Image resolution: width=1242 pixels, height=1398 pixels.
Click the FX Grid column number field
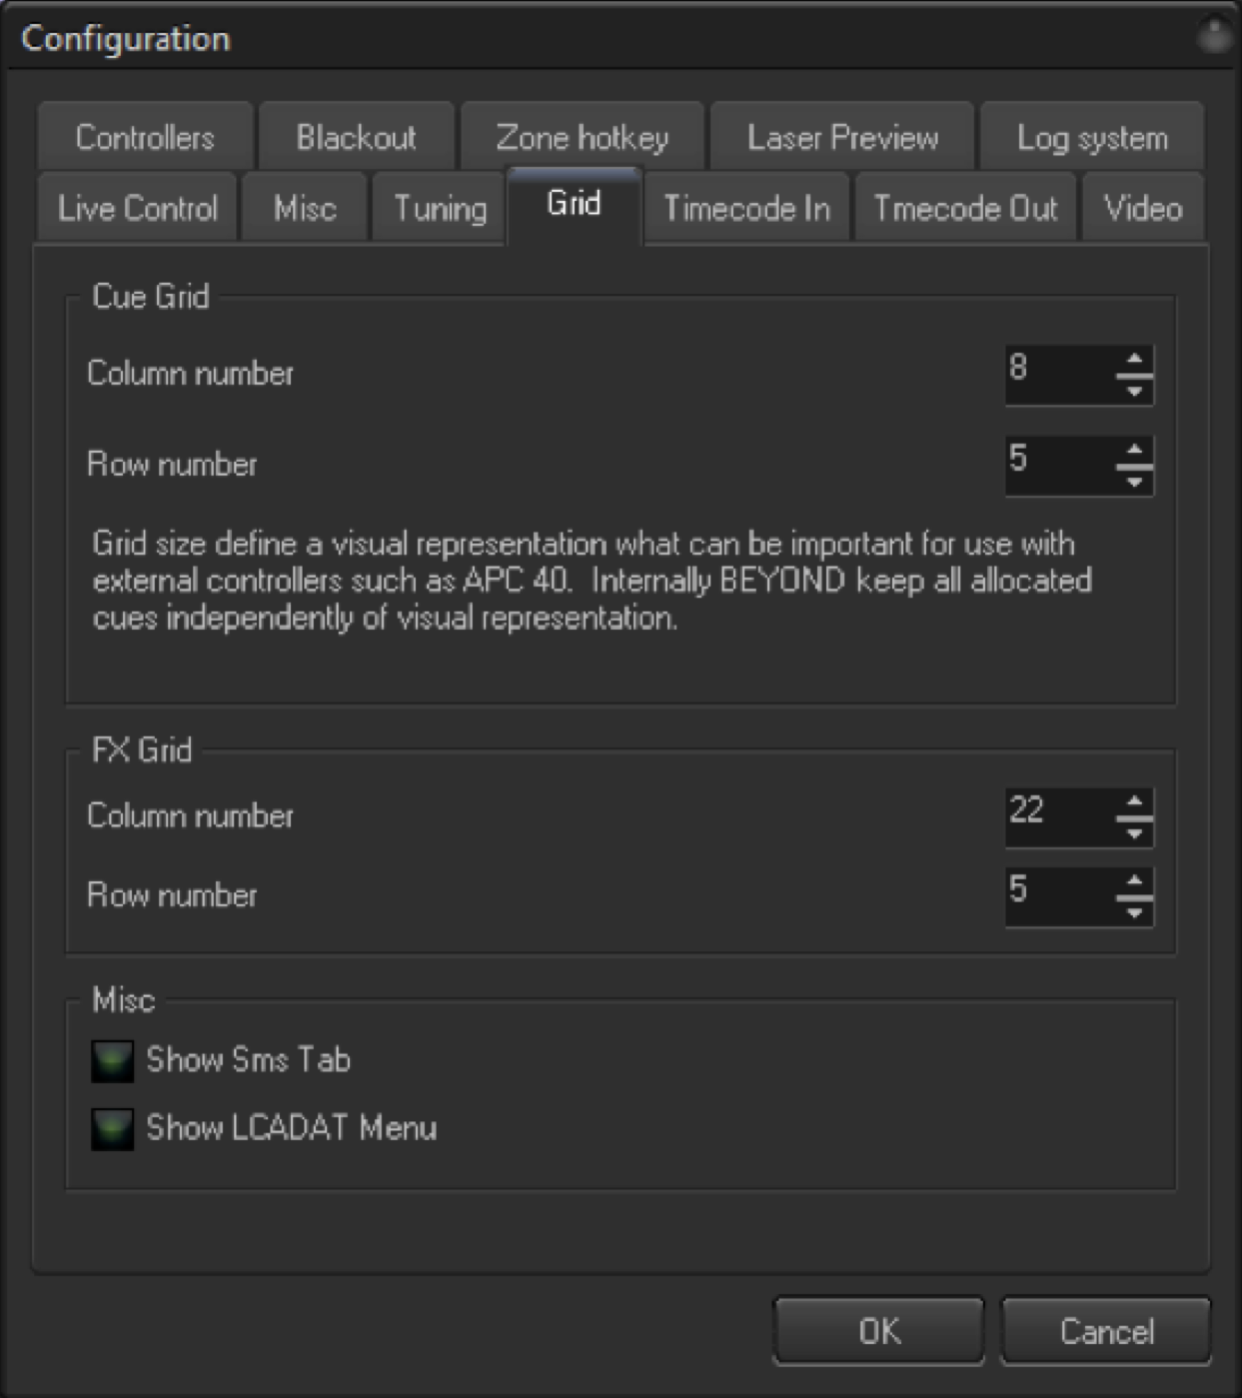coord(1060,818)
